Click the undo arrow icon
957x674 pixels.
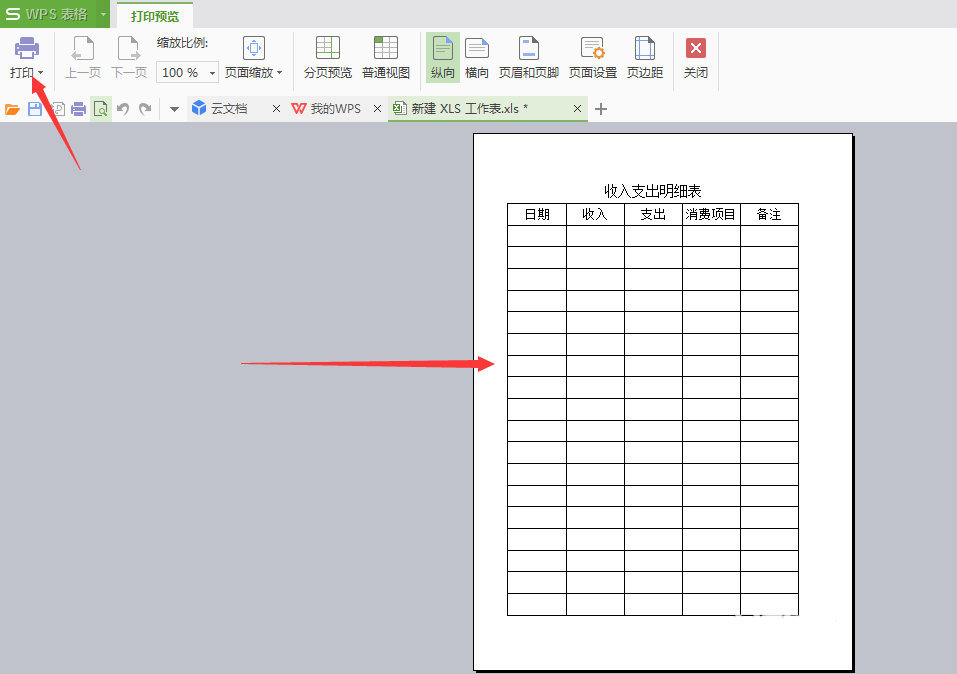tap(123, 109)
